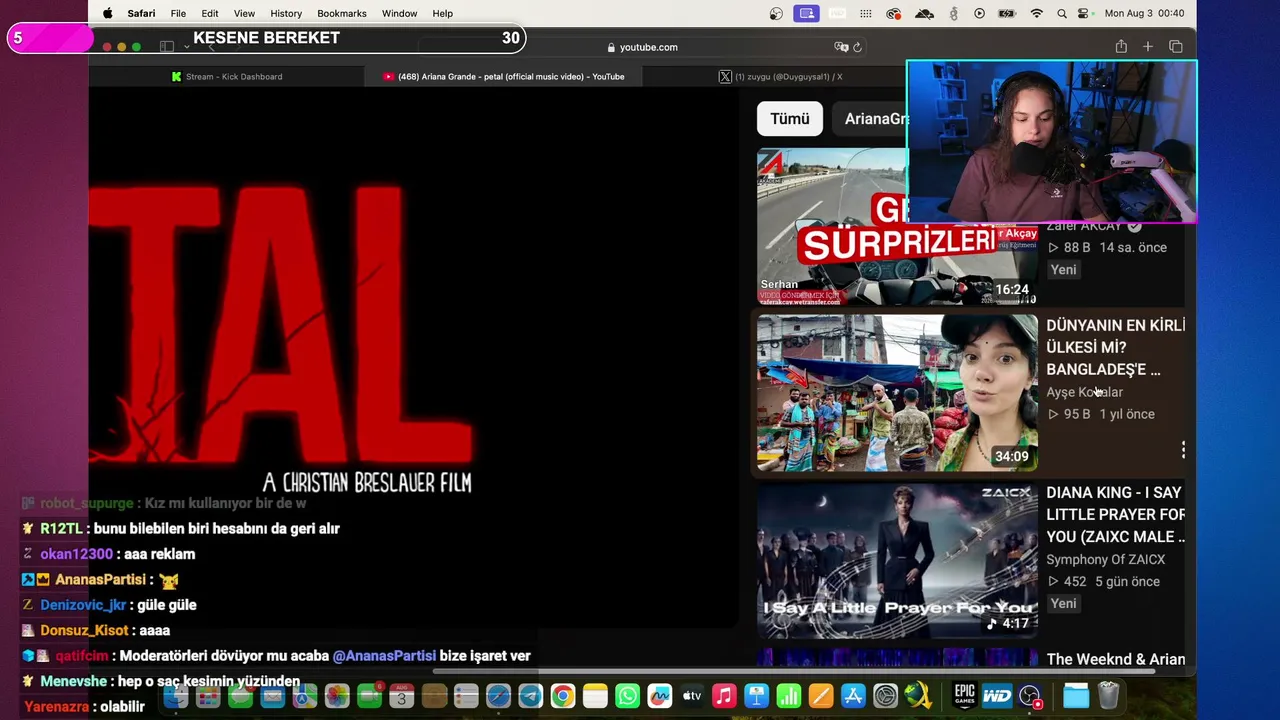Open the Ayşe Kolalar channel
Viewport: 1280px width, 720px height.
(1084, 392)
